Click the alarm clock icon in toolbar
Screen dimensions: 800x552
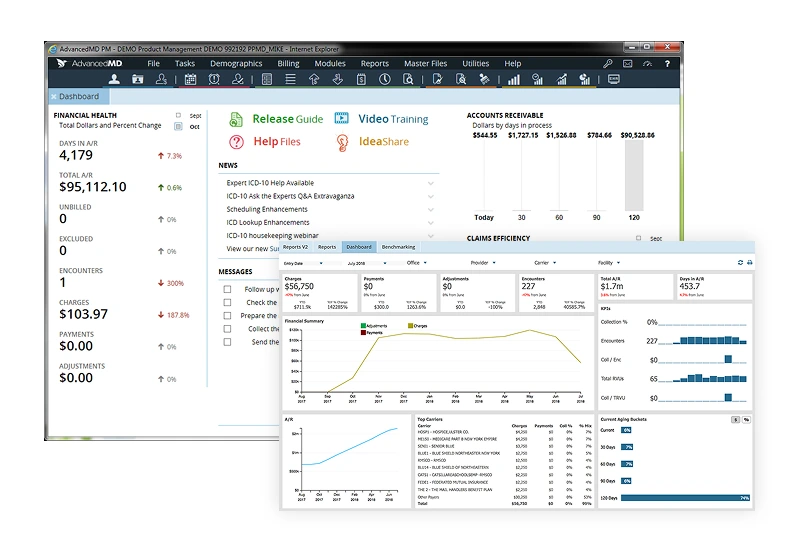click(214, 79)
